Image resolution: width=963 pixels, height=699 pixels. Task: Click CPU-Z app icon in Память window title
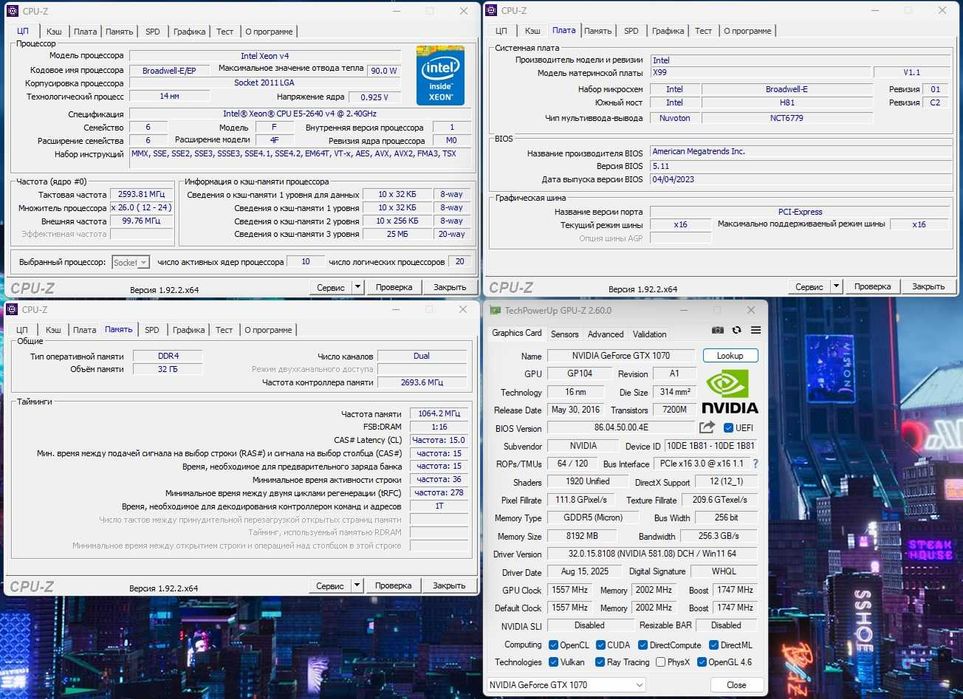(x=12, y=310)
